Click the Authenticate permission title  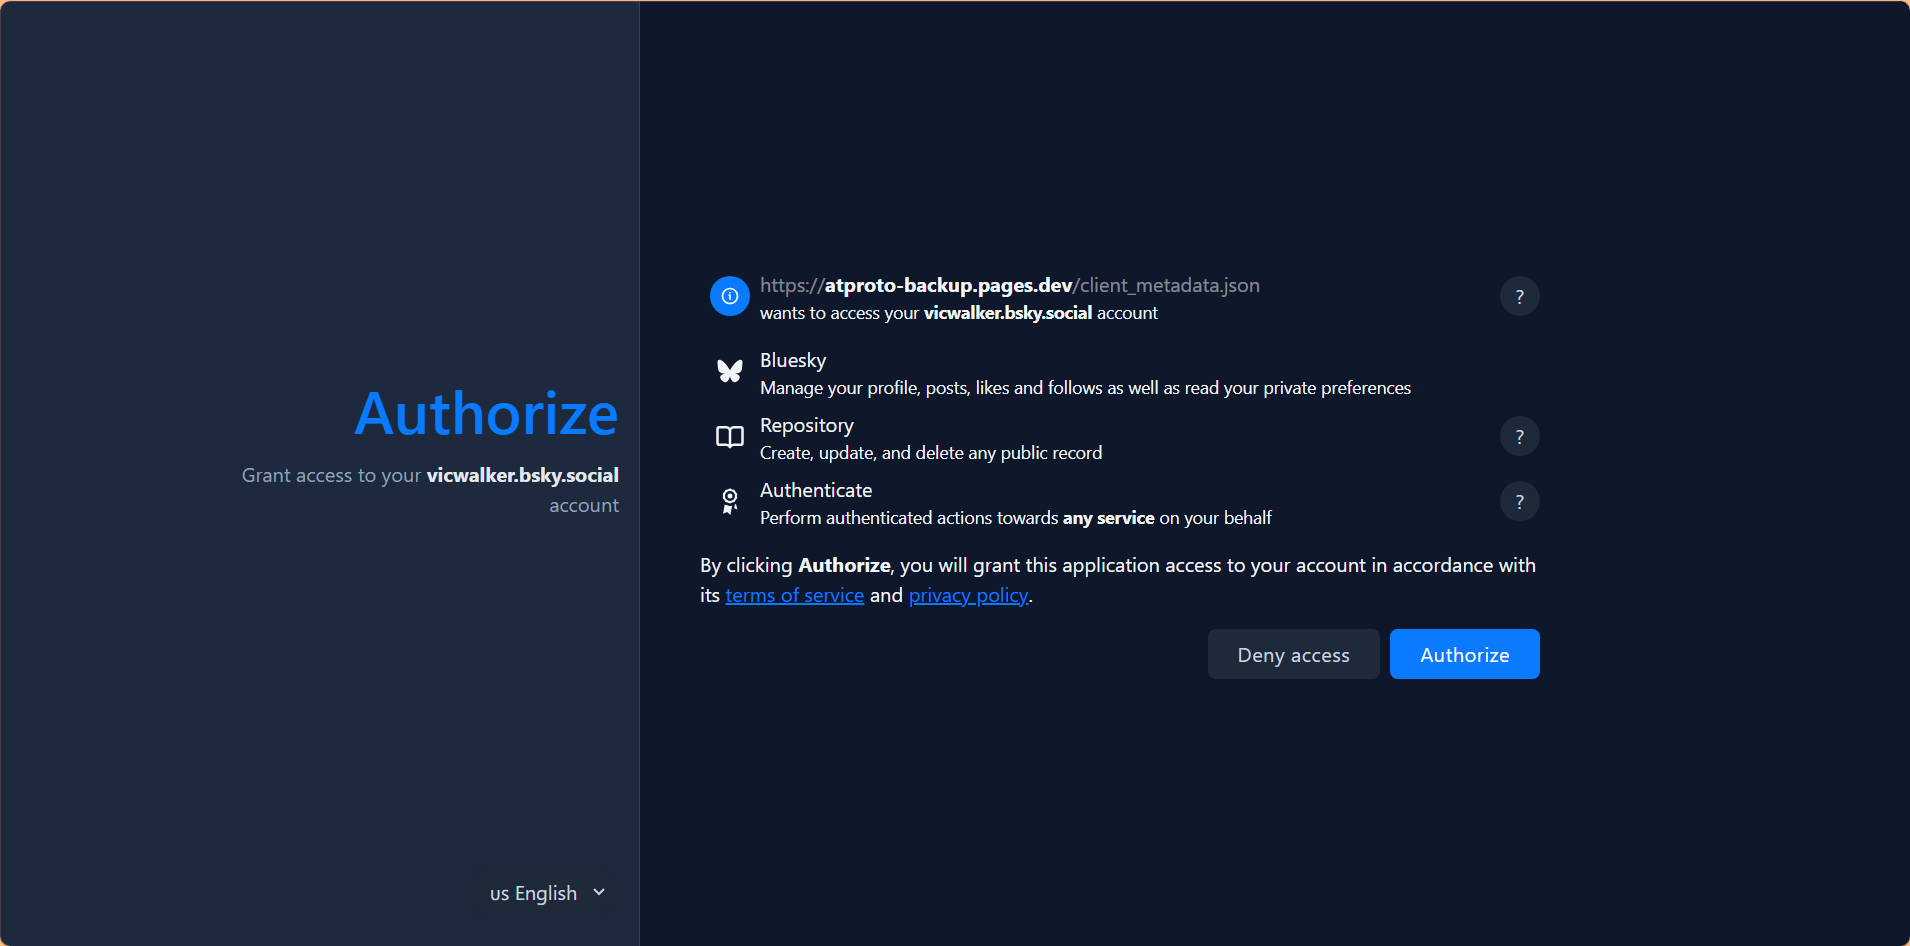click(x=815, y=490)
